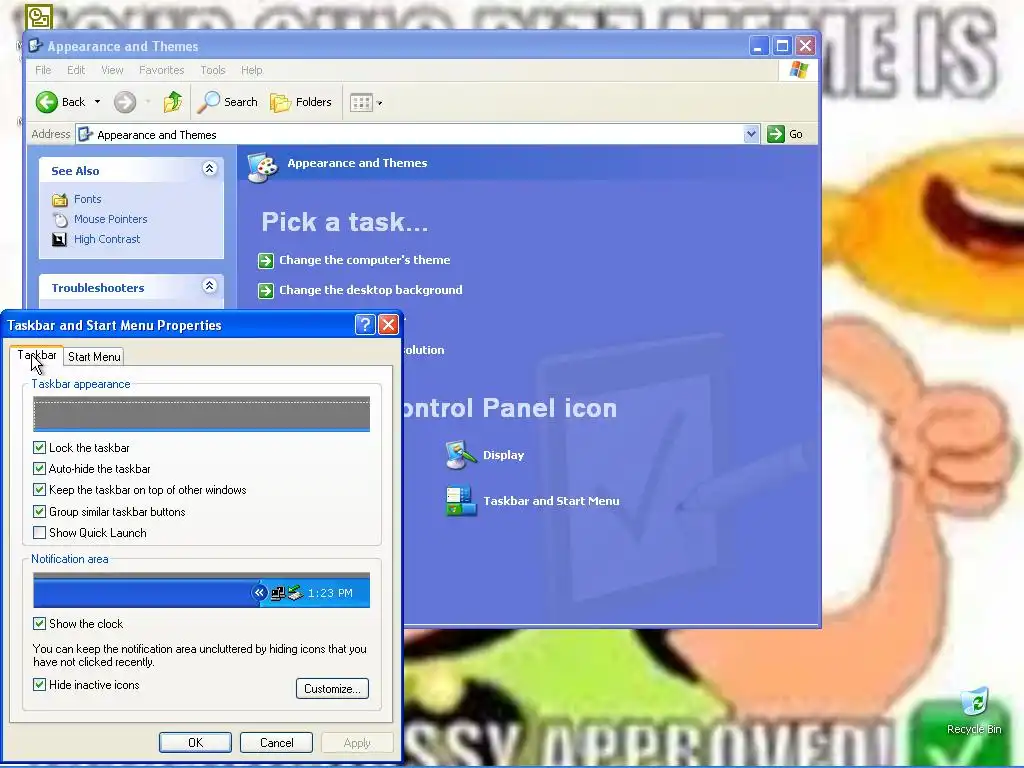This screenshot has height=768, width=1024.
Task: Open the Mouse Pointers link
Action: 110,219
